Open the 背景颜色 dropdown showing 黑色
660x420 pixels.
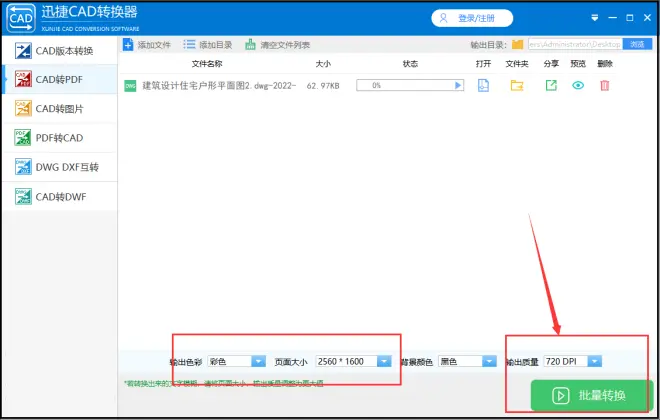point(467,361)
